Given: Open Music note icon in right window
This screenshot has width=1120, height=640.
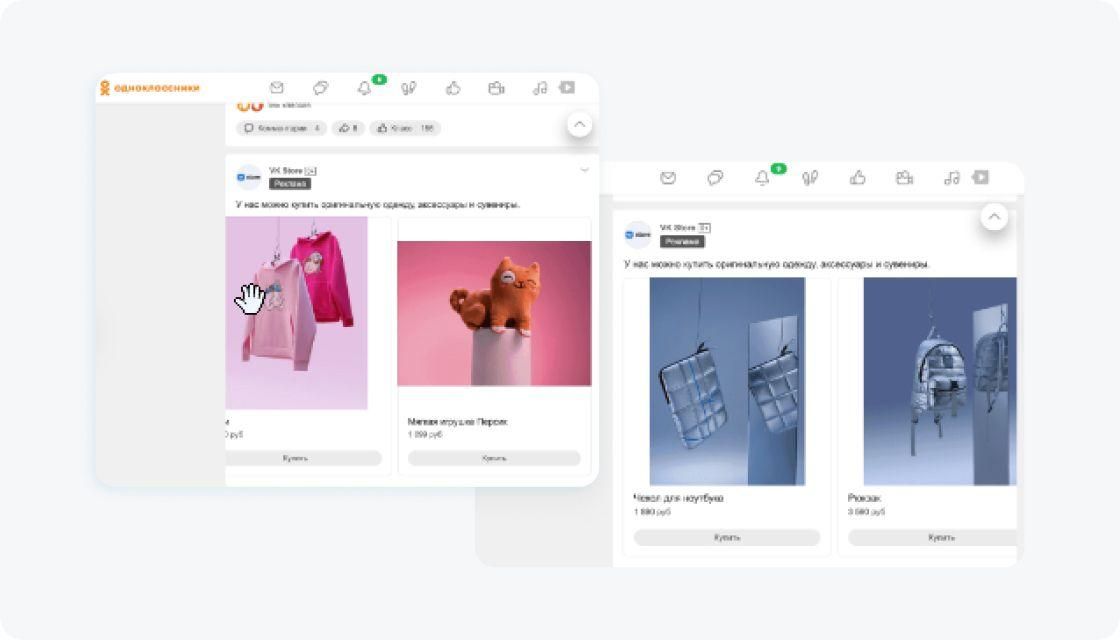Looking at the screenshot, I should tap(951, 178).
